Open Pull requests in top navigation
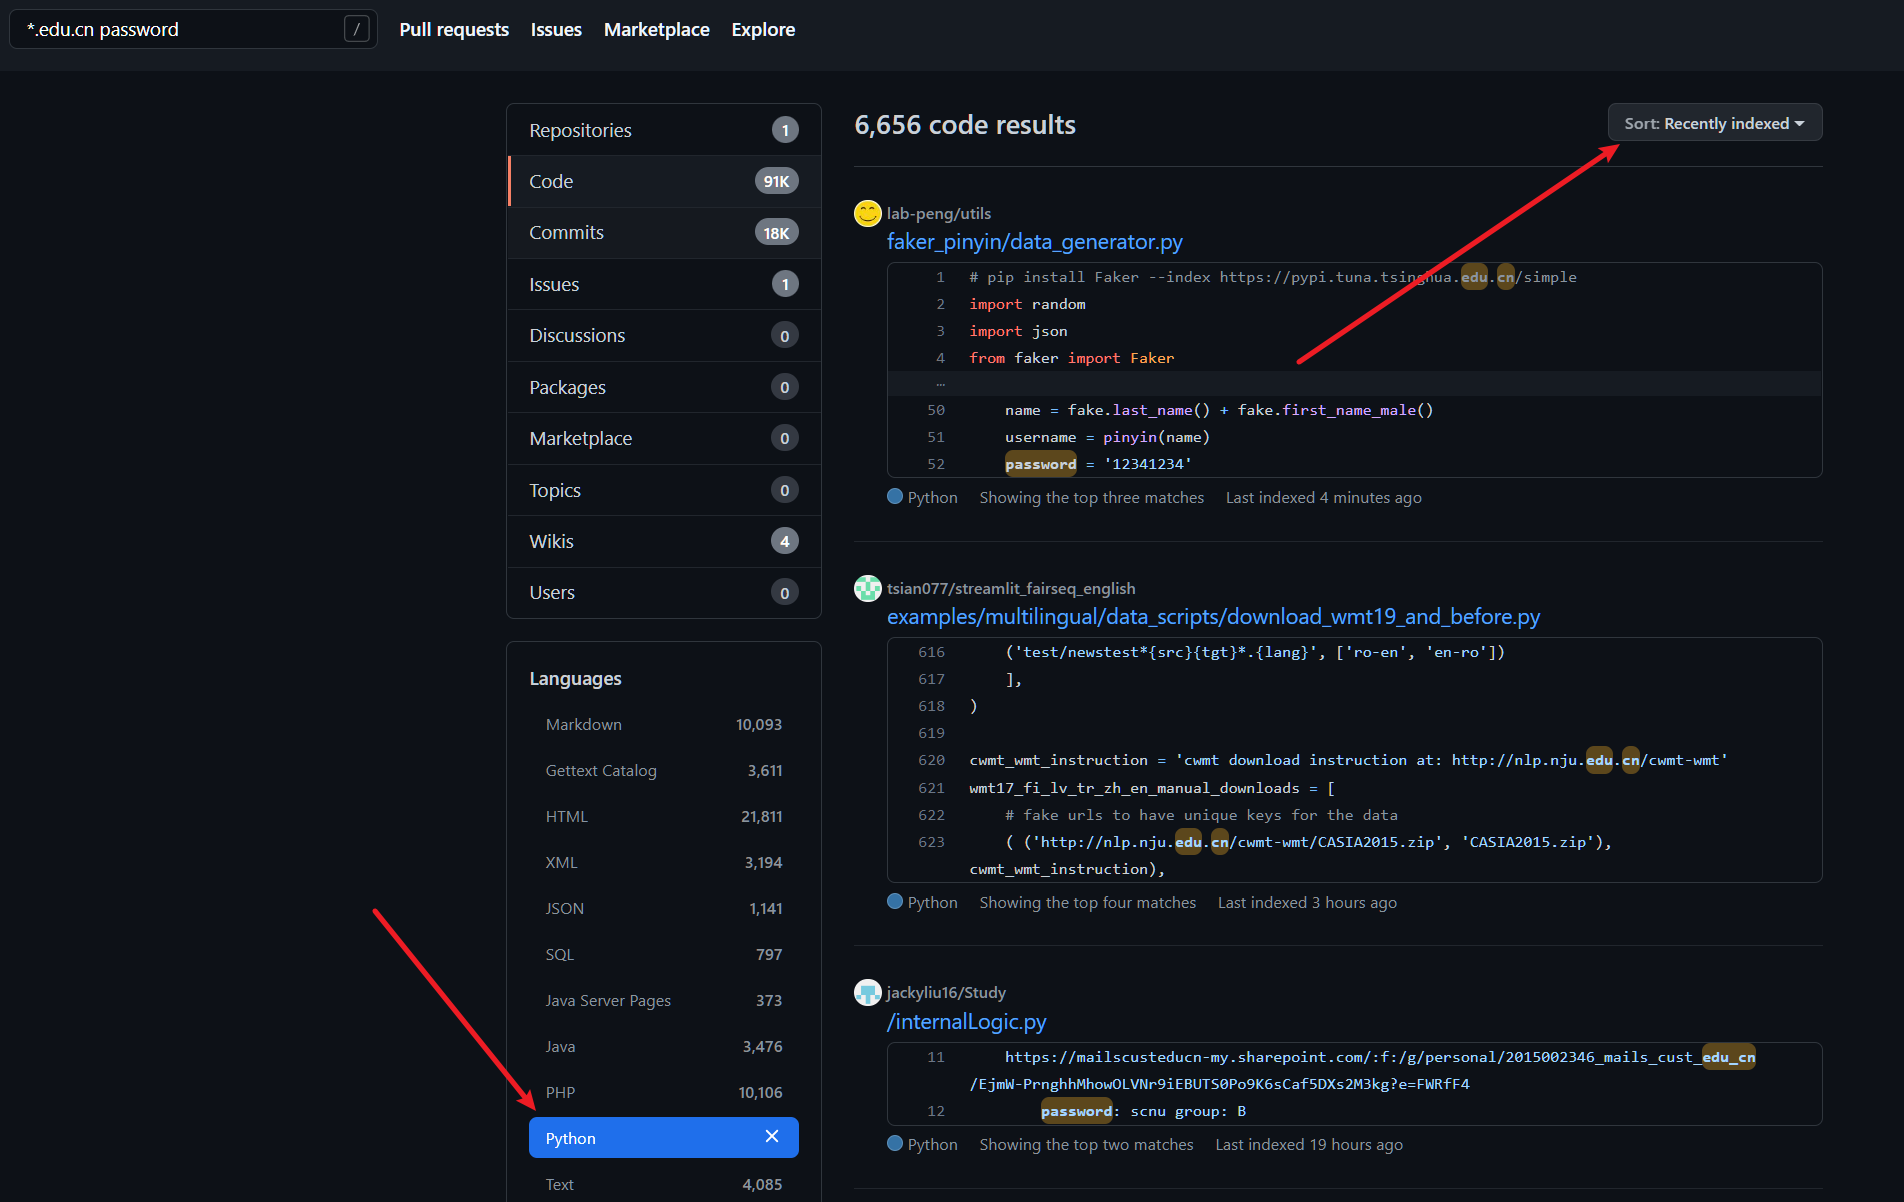1904x1202 pixels. 454,30
